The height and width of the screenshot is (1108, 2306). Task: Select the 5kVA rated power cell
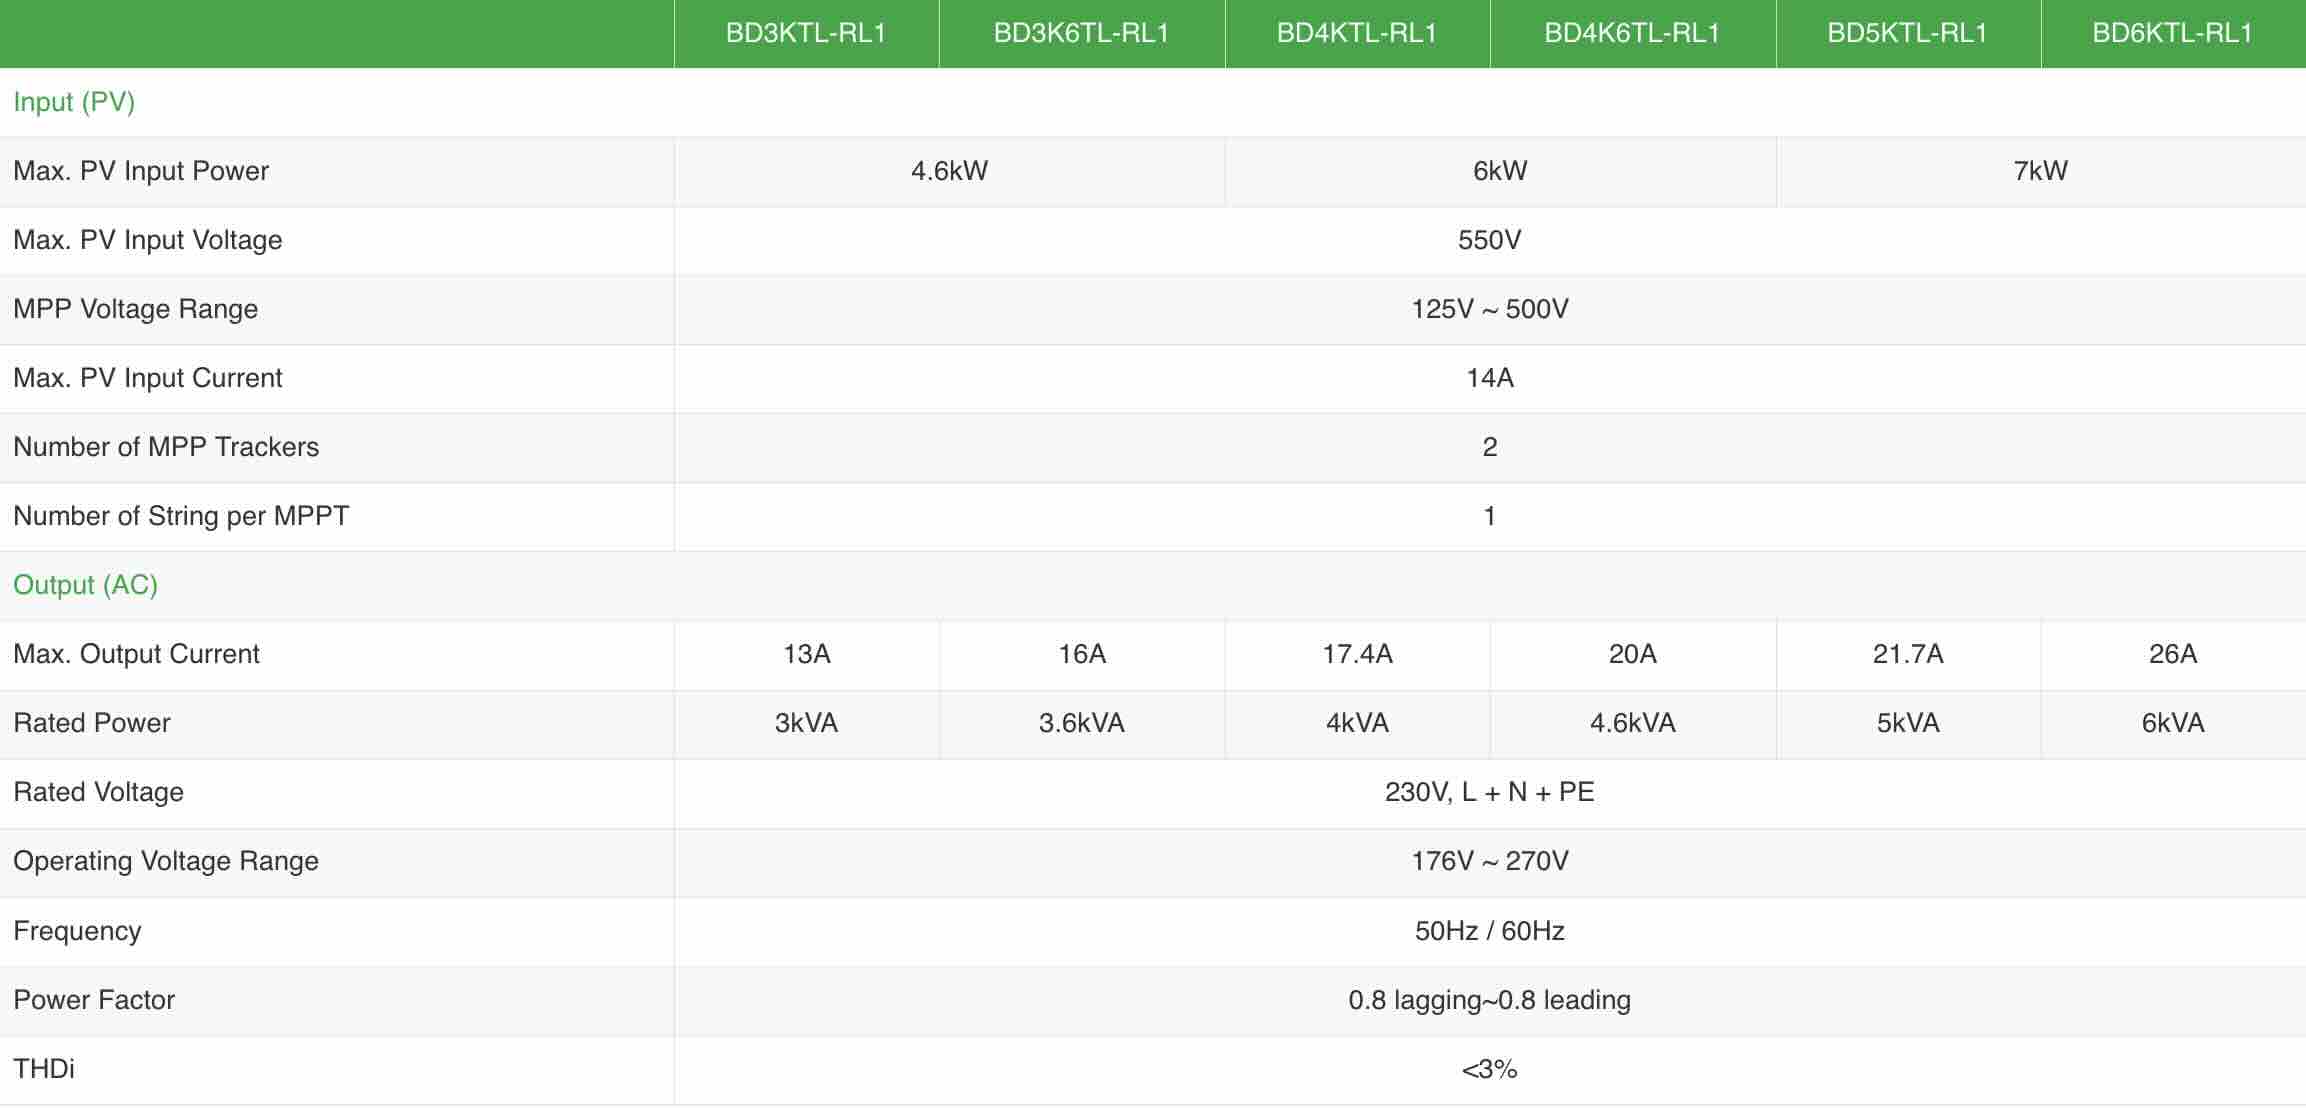pos(1908,723)
